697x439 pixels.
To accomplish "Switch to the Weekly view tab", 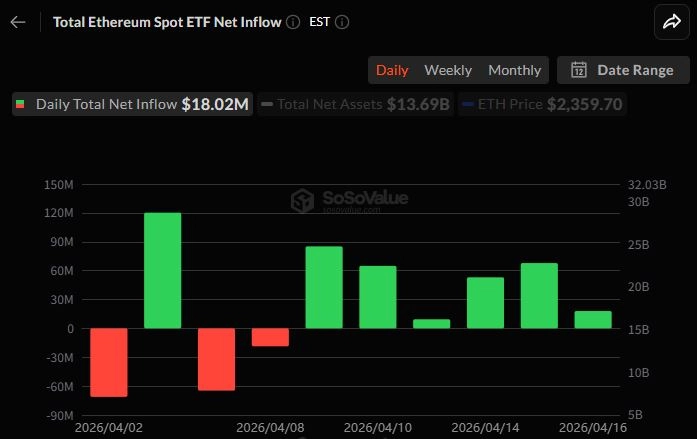I will [448, 70].
